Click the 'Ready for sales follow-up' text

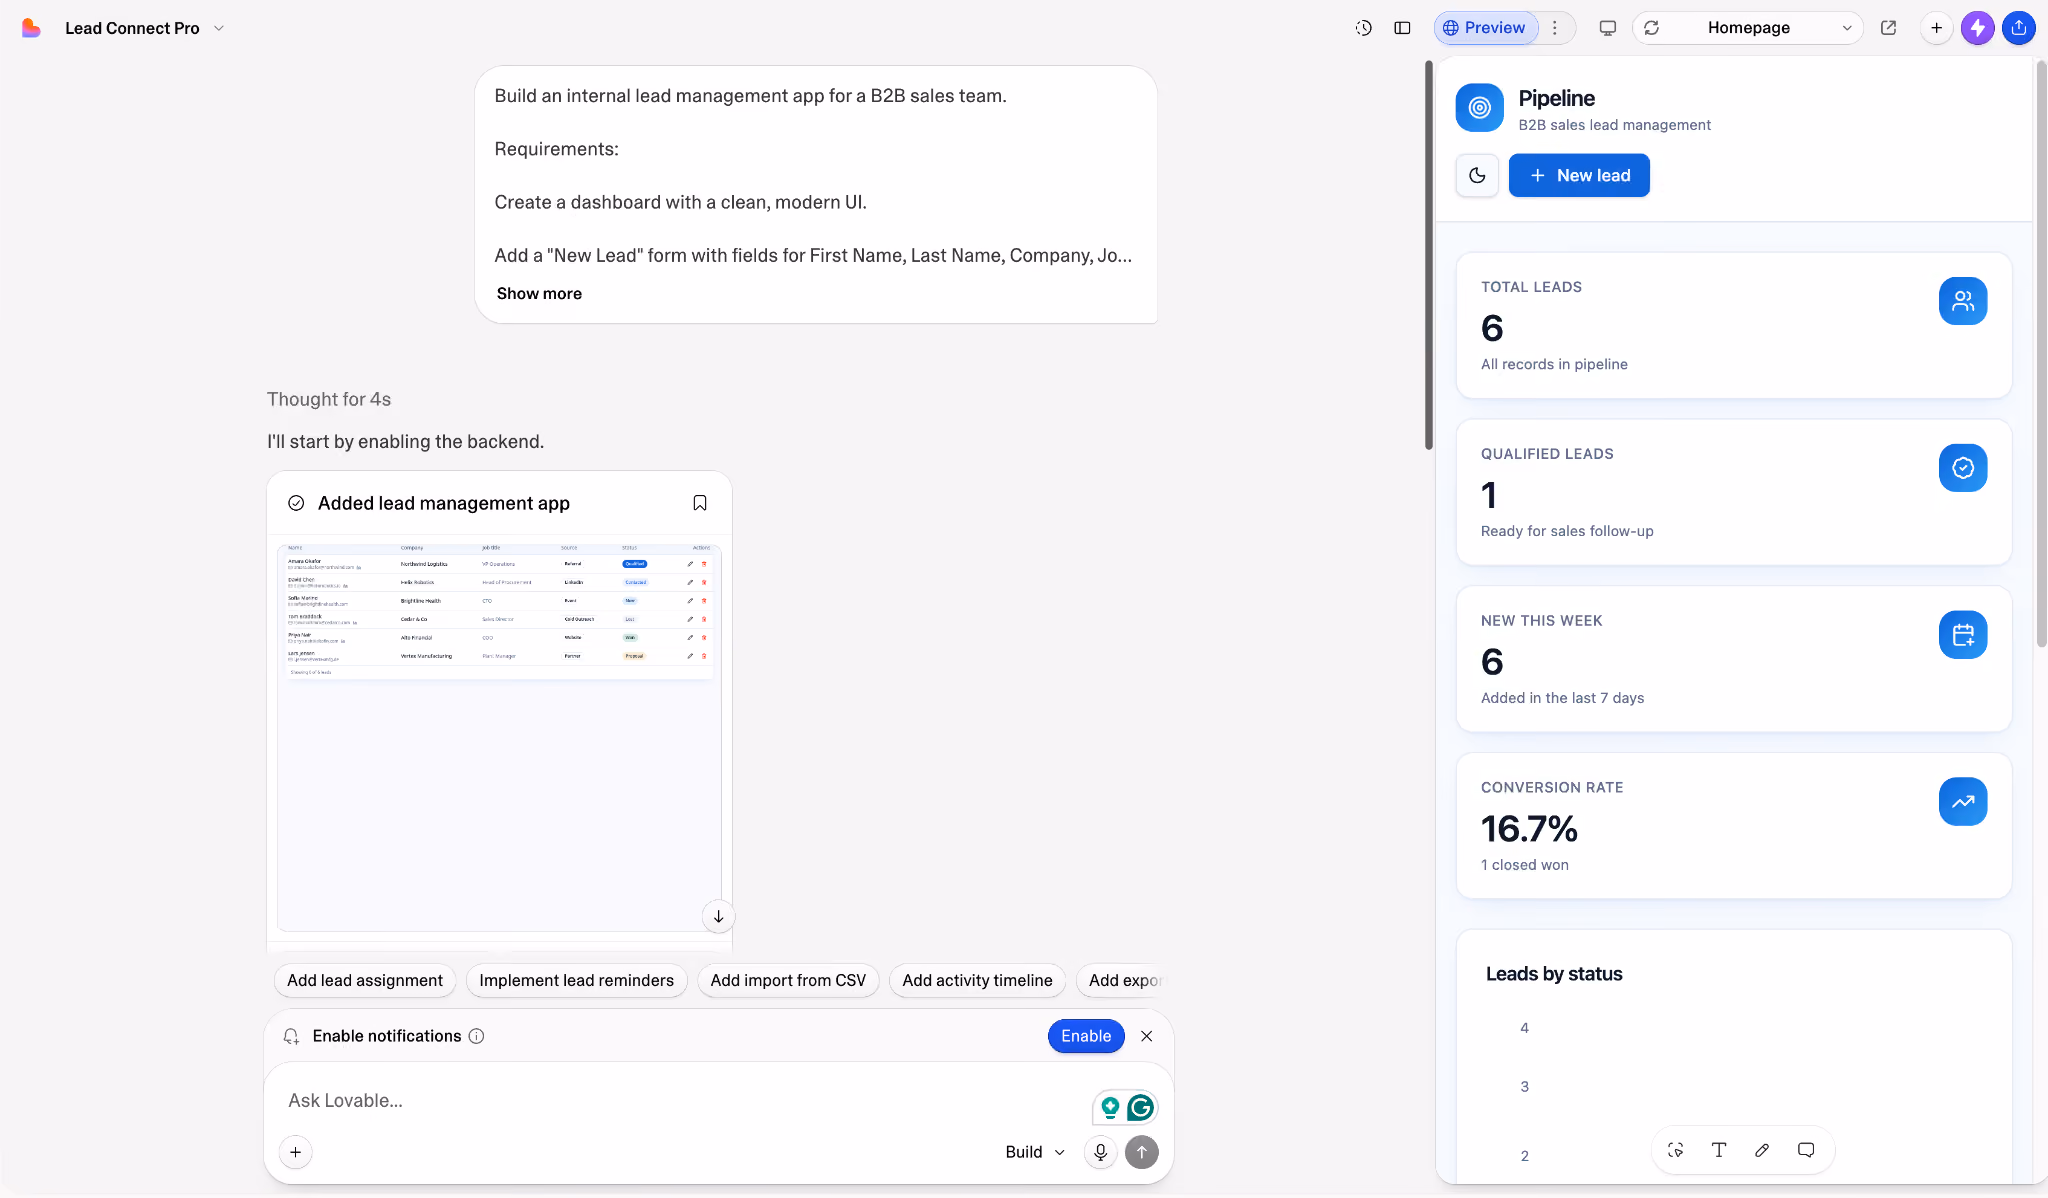click(x=1567, y=531)
